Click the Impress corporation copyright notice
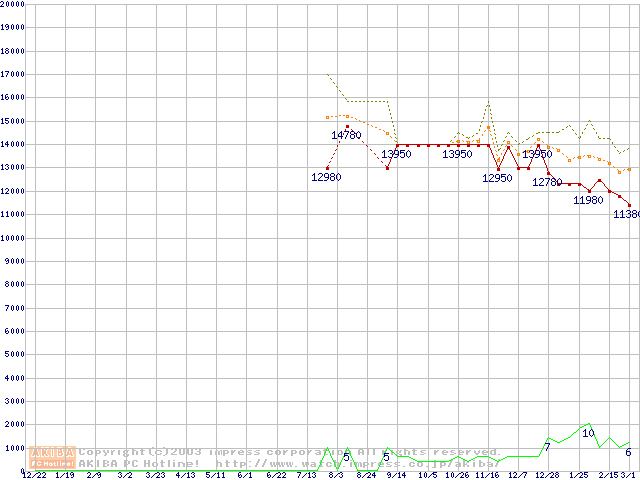The image size is (640, 480). [290, 452]
